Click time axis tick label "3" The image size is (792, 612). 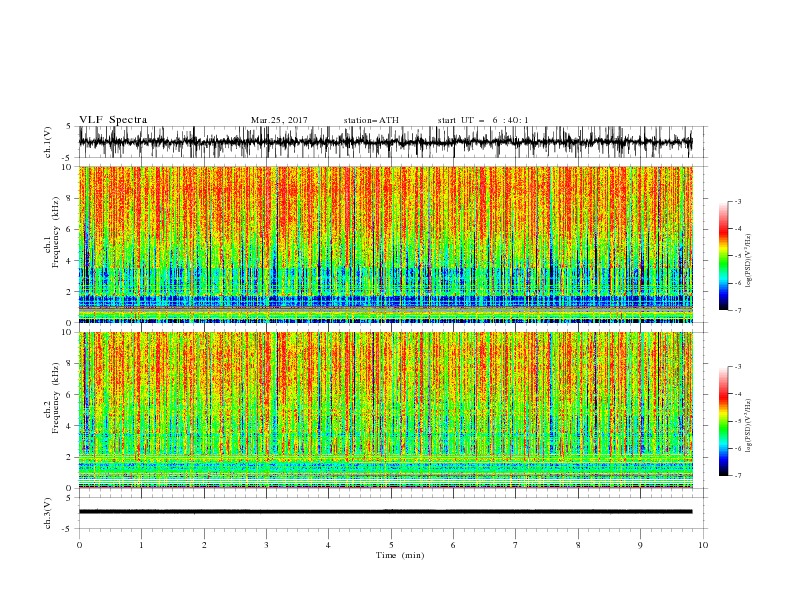(266, 545)
